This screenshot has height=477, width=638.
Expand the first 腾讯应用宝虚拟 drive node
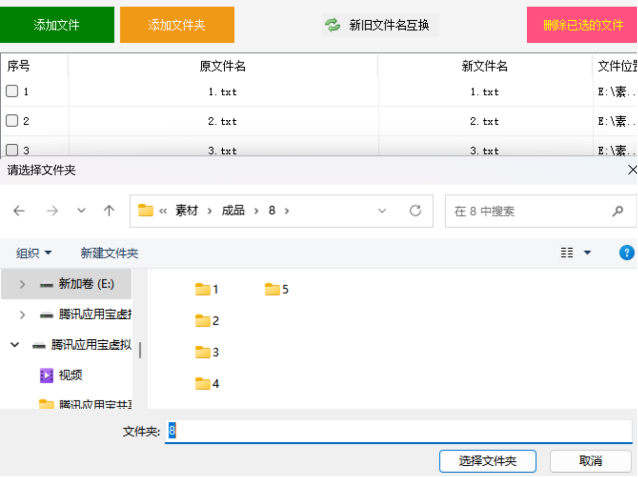22,315
